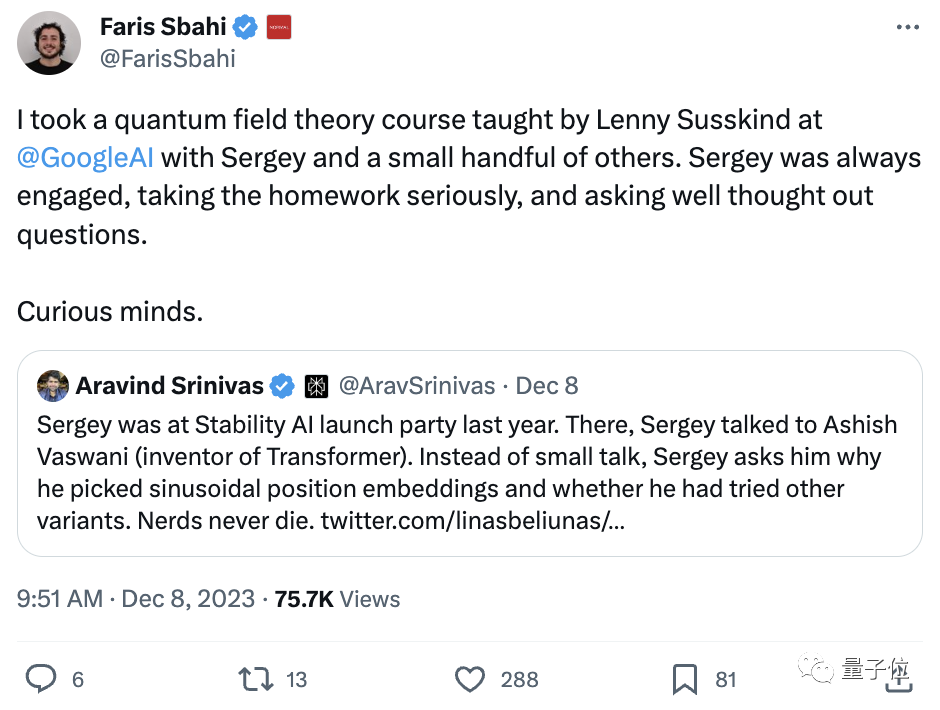Click the red affiliation badge beside Faris Sbahi
The height and width of the screenshot is (710, 940).
point(279,27)
